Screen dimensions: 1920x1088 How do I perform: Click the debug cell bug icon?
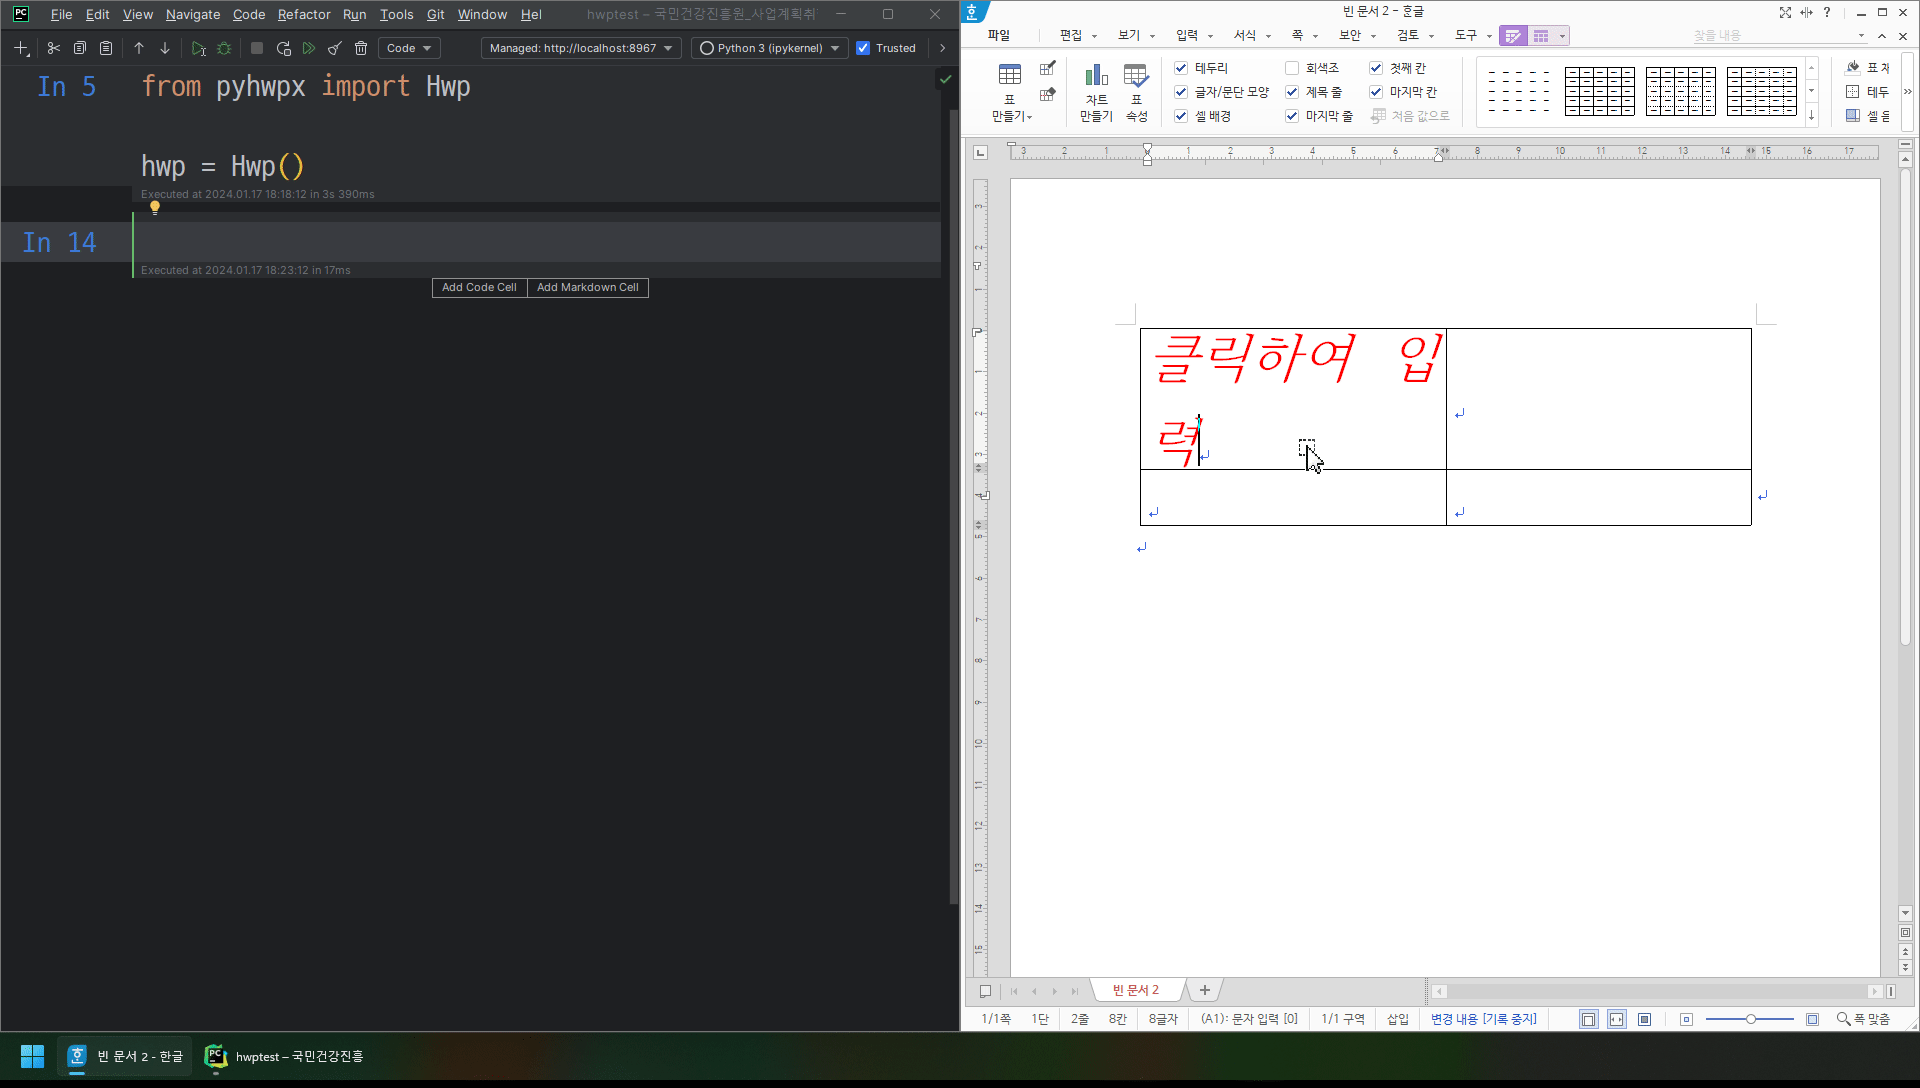click(x=224, y=48)
